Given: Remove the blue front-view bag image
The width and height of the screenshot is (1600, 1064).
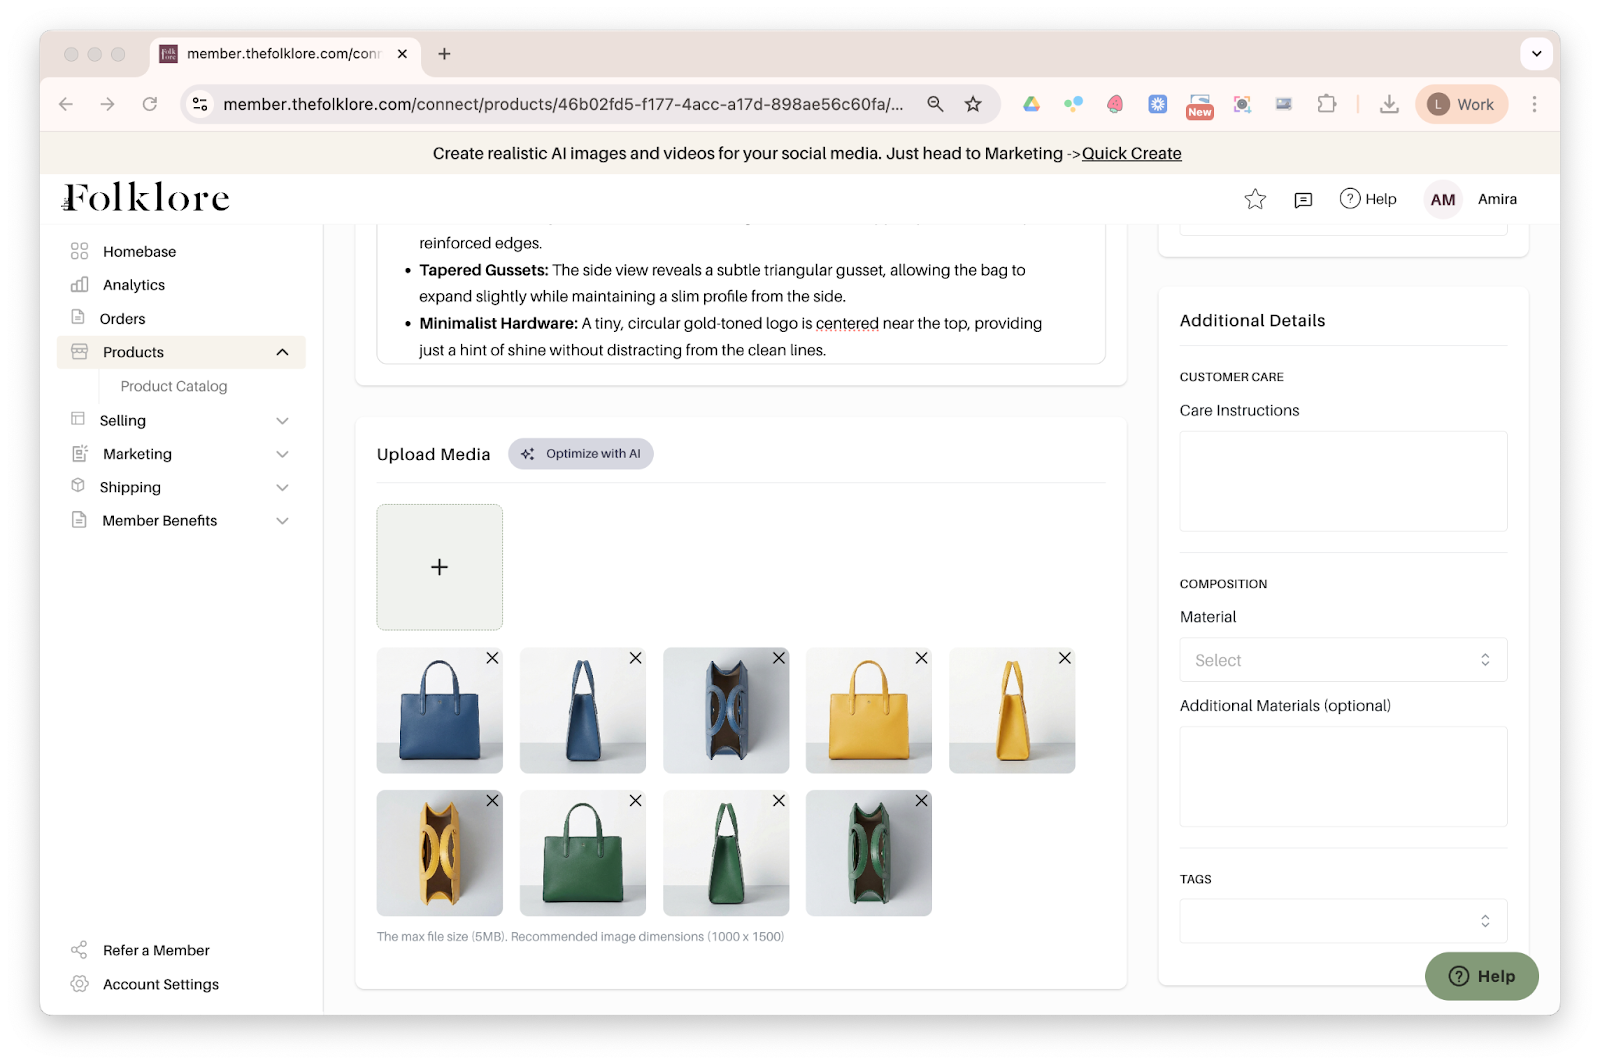Looking at the screenshot, I should coord(492,658).
